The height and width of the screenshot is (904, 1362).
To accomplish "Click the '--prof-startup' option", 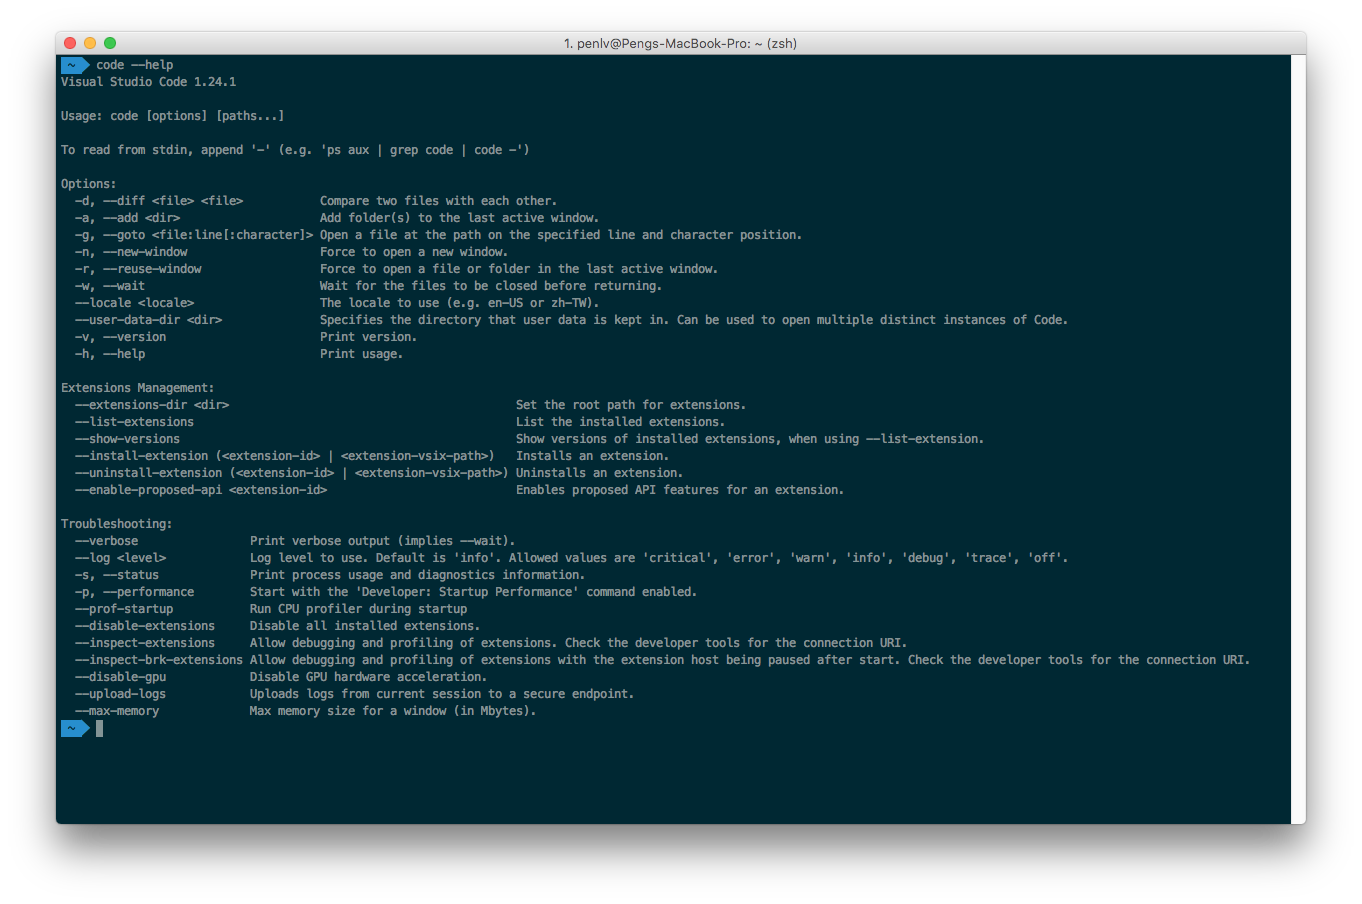I will click(x=124, y=609).
